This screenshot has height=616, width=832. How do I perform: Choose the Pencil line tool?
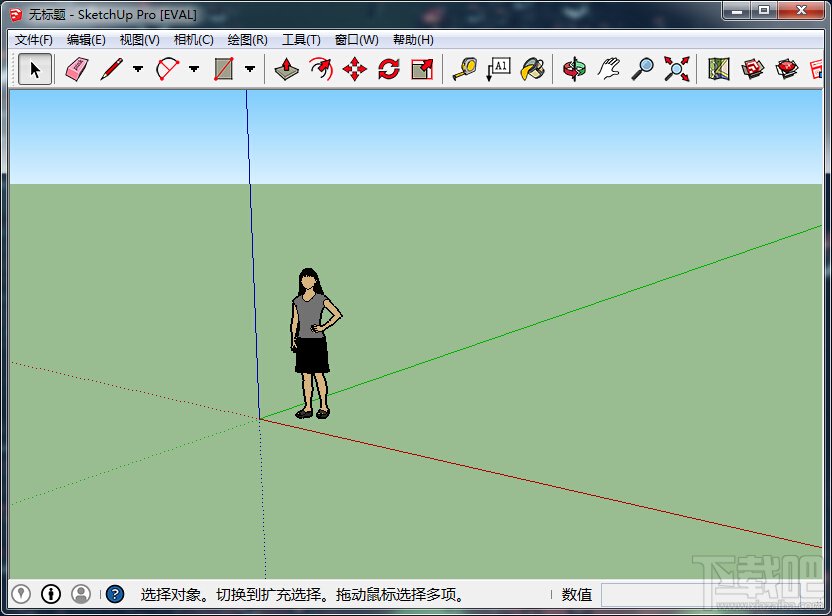[112, 69]
